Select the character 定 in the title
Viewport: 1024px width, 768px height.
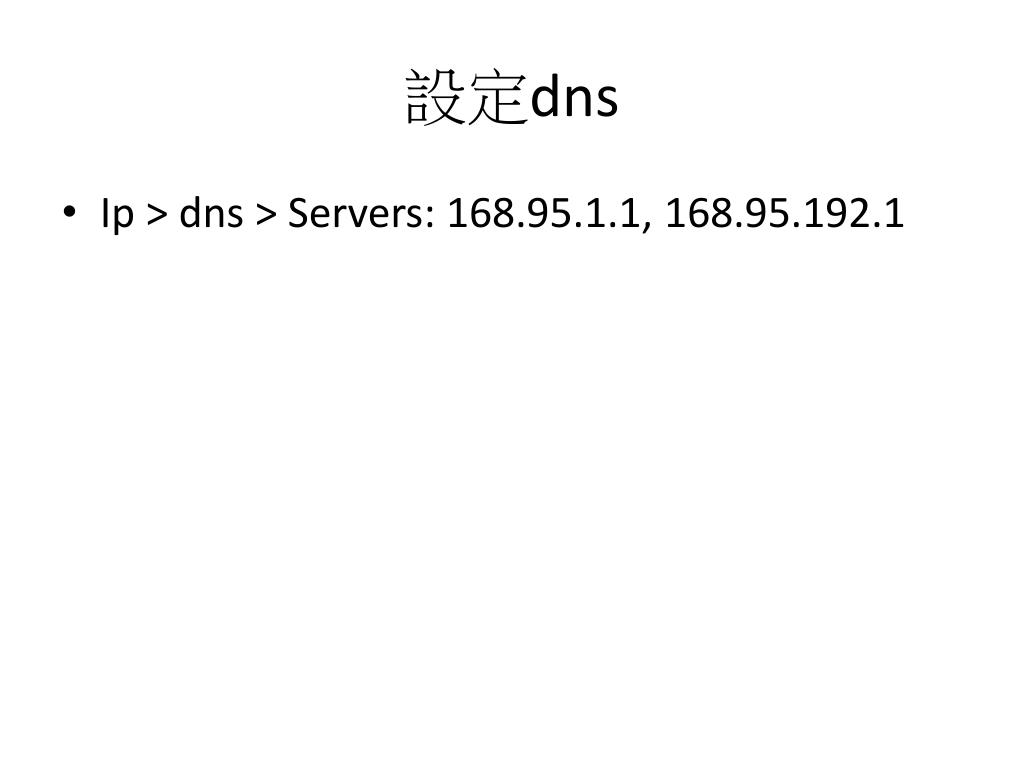click(497, 97)
